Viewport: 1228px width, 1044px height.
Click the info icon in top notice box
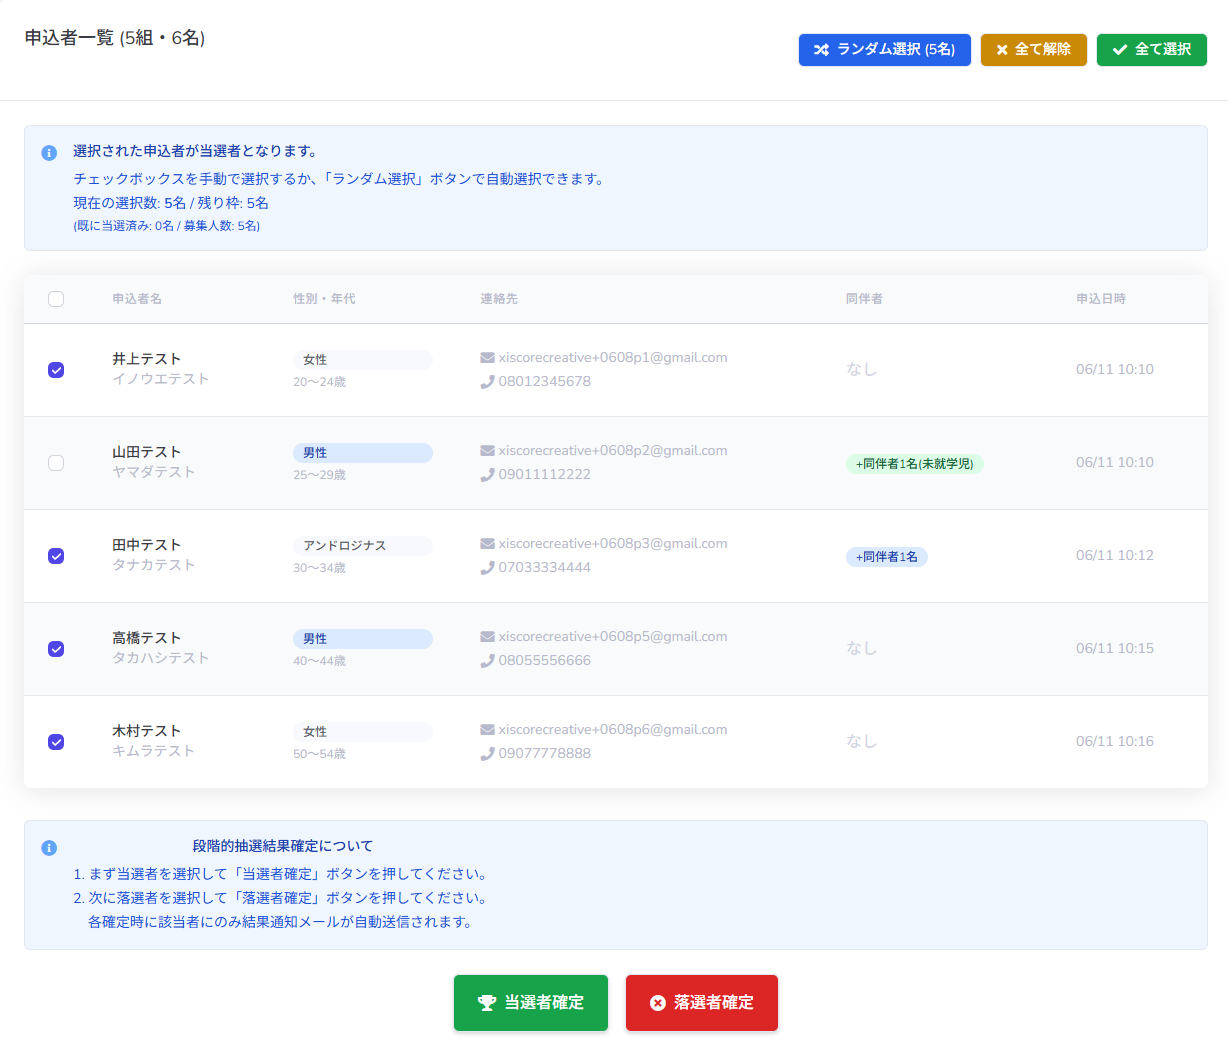point(49,153)
